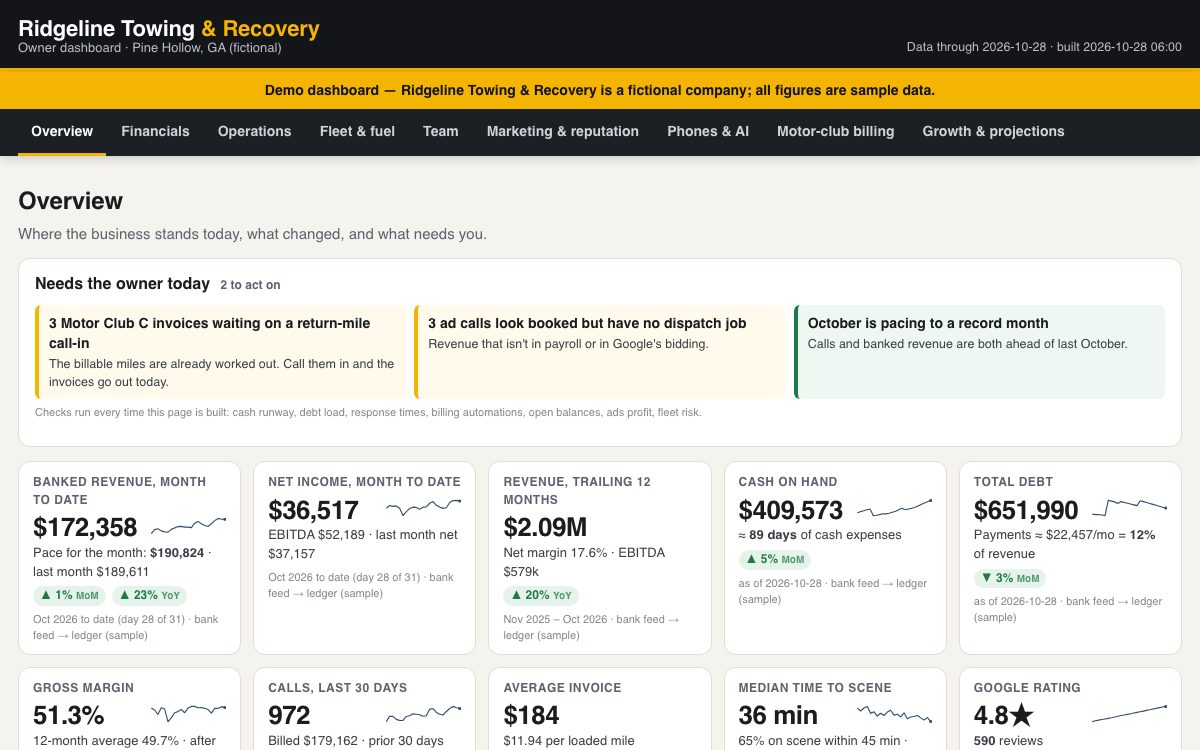
Task: Click the Banked Revenue sparkline chart
Action: coord(189,524)
